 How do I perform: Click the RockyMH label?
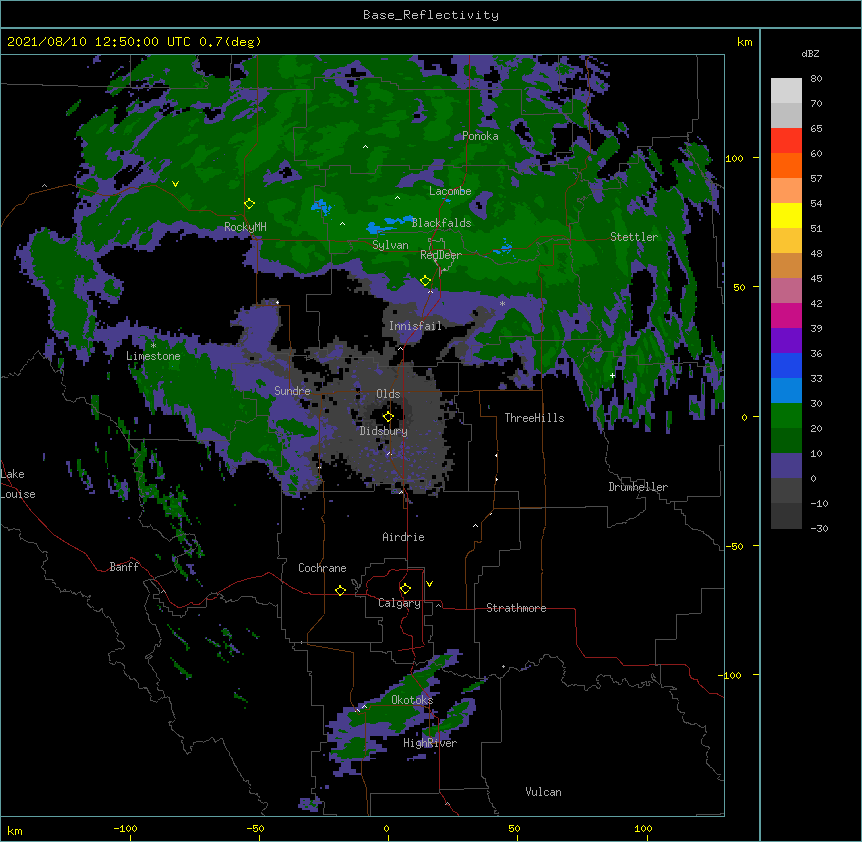click(245, 227)
